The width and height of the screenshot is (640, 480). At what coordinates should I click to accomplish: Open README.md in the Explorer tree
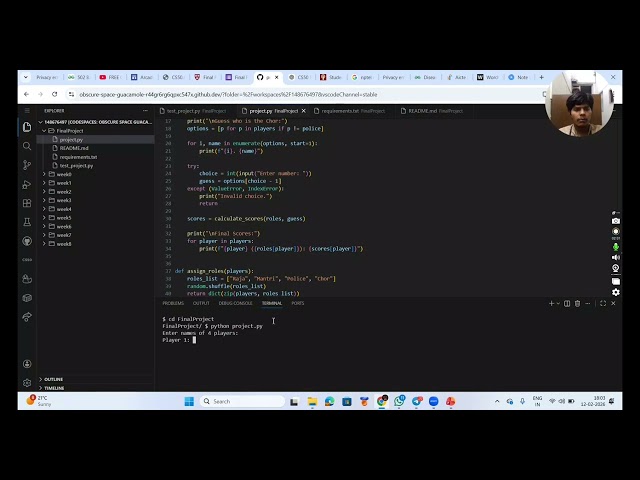tap(74, 148)
